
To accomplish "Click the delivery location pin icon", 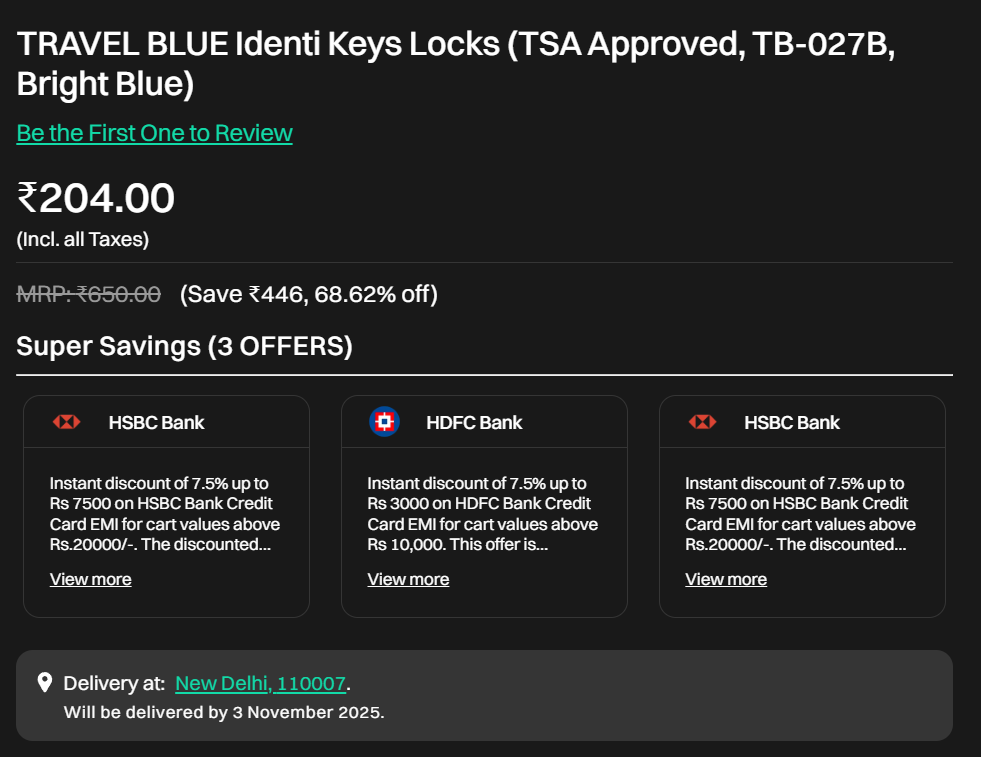I will [x=44, y=683].
